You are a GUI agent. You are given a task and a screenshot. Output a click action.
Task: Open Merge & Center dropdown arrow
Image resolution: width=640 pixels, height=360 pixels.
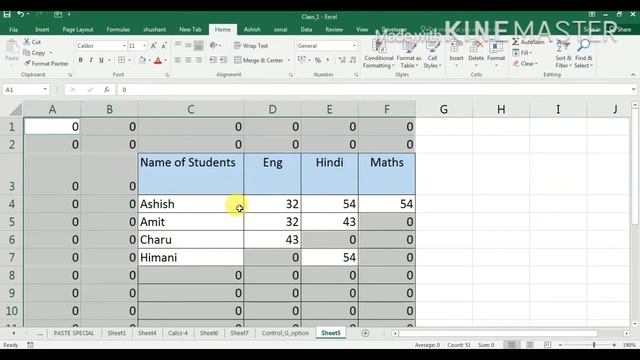(289, 60)
